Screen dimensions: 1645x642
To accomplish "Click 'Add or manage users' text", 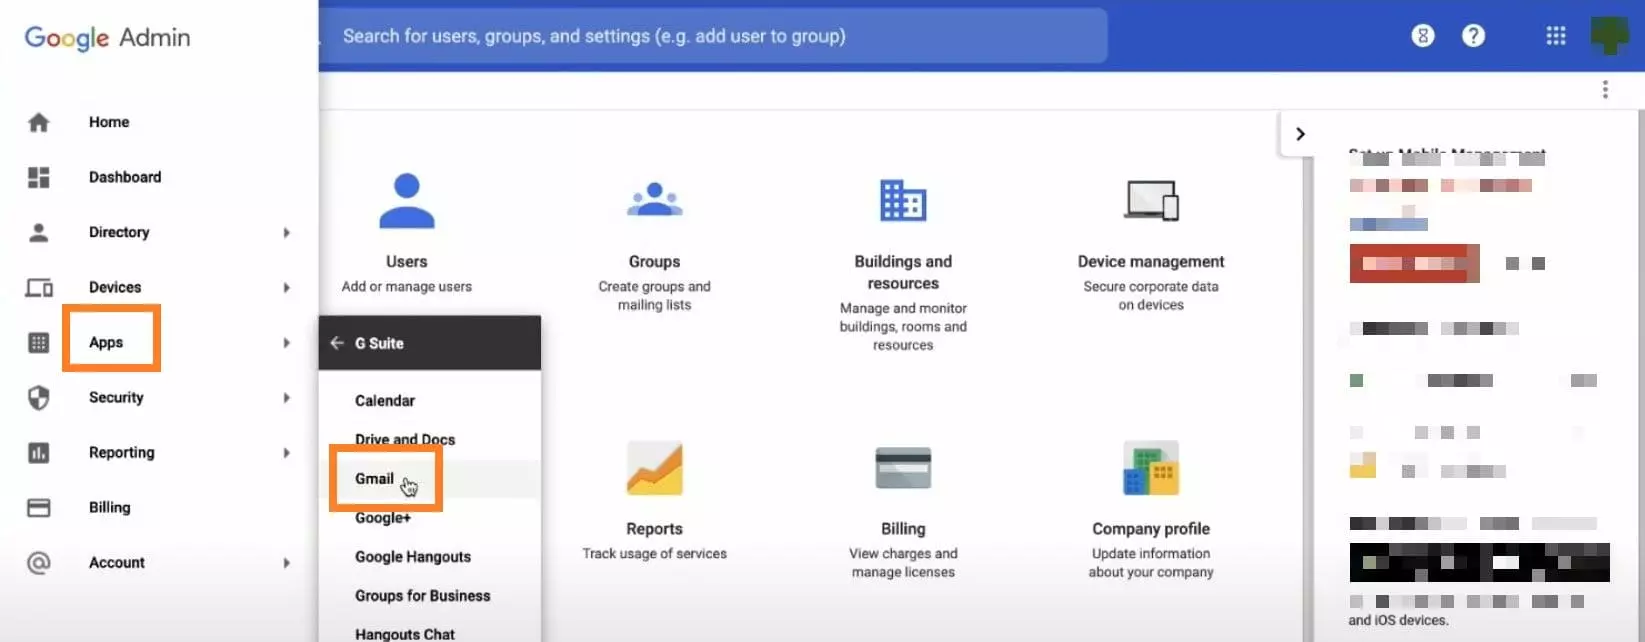I will (x=406, y=287).
